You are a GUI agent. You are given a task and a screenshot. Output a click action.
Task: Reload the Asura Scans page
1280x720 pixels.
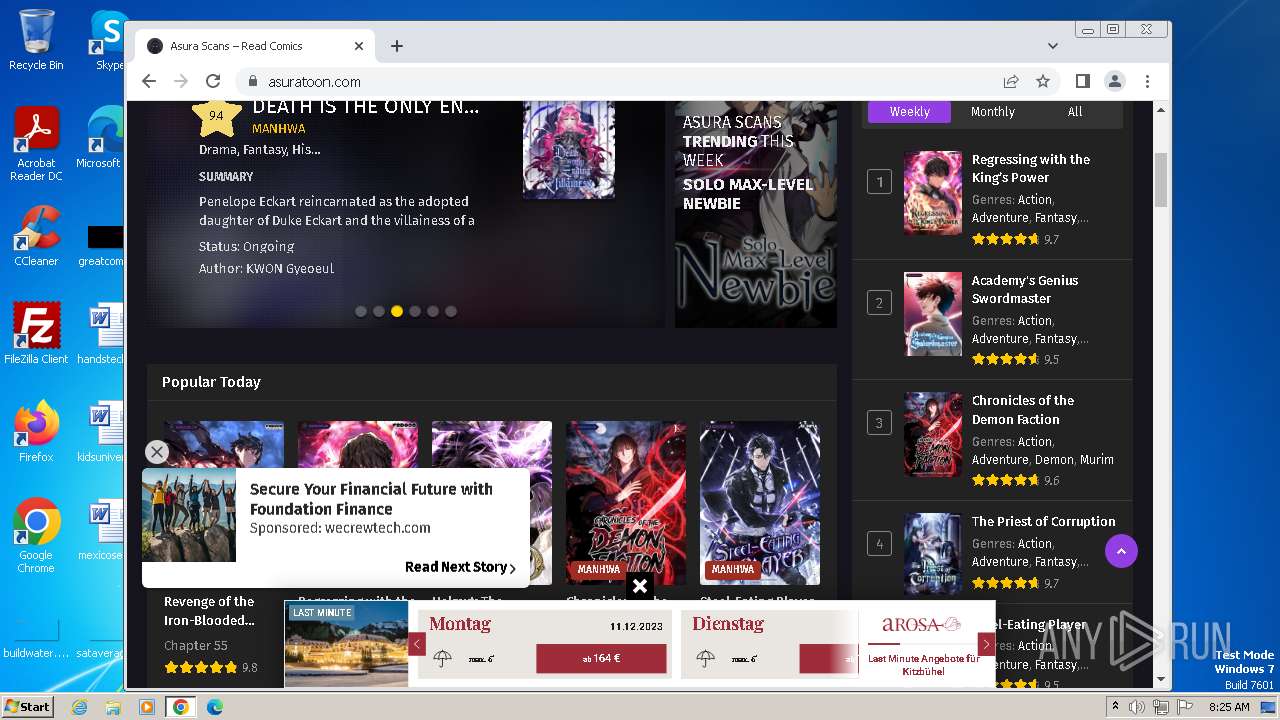pos(213,81)
